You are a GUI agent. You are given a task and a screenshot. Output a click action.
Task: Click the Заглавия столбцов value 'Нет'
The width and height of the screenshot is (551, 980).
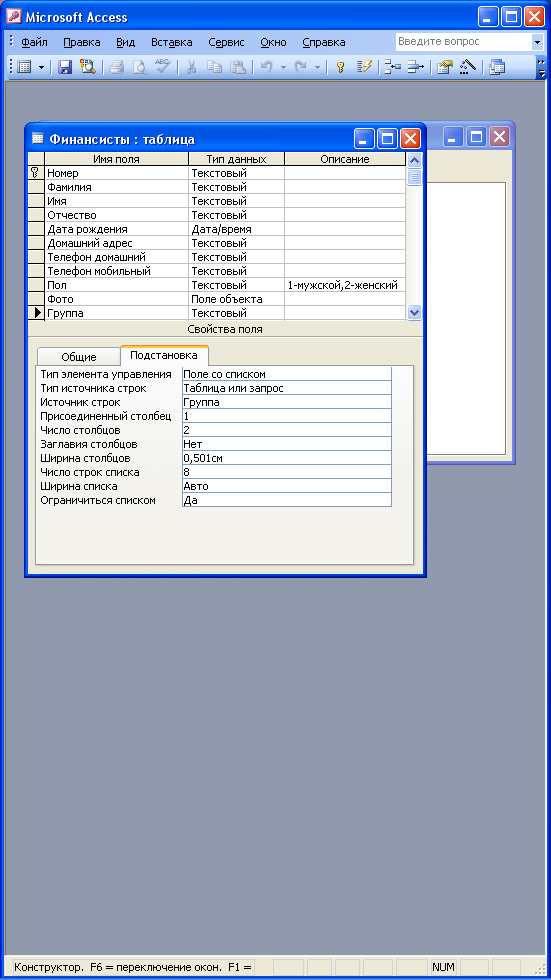(x=287, y=444)
